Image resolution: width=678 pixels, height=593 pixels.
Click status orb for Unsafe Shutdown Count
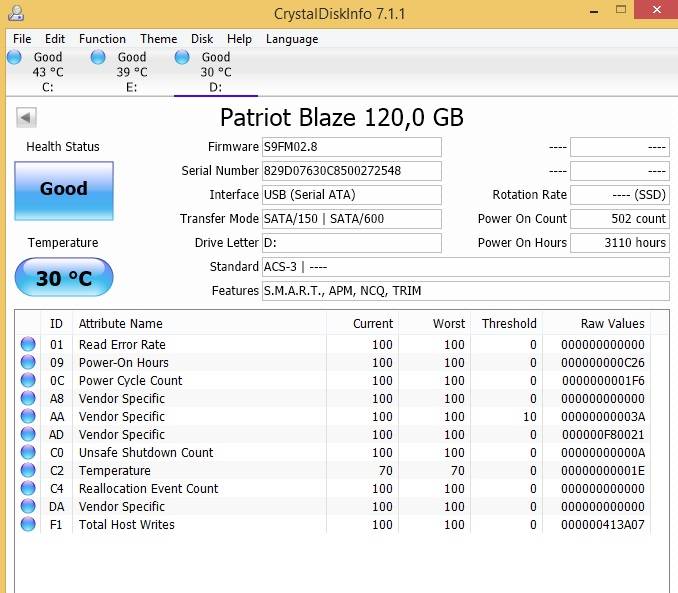pyautogui.click(x=28, y=452)
